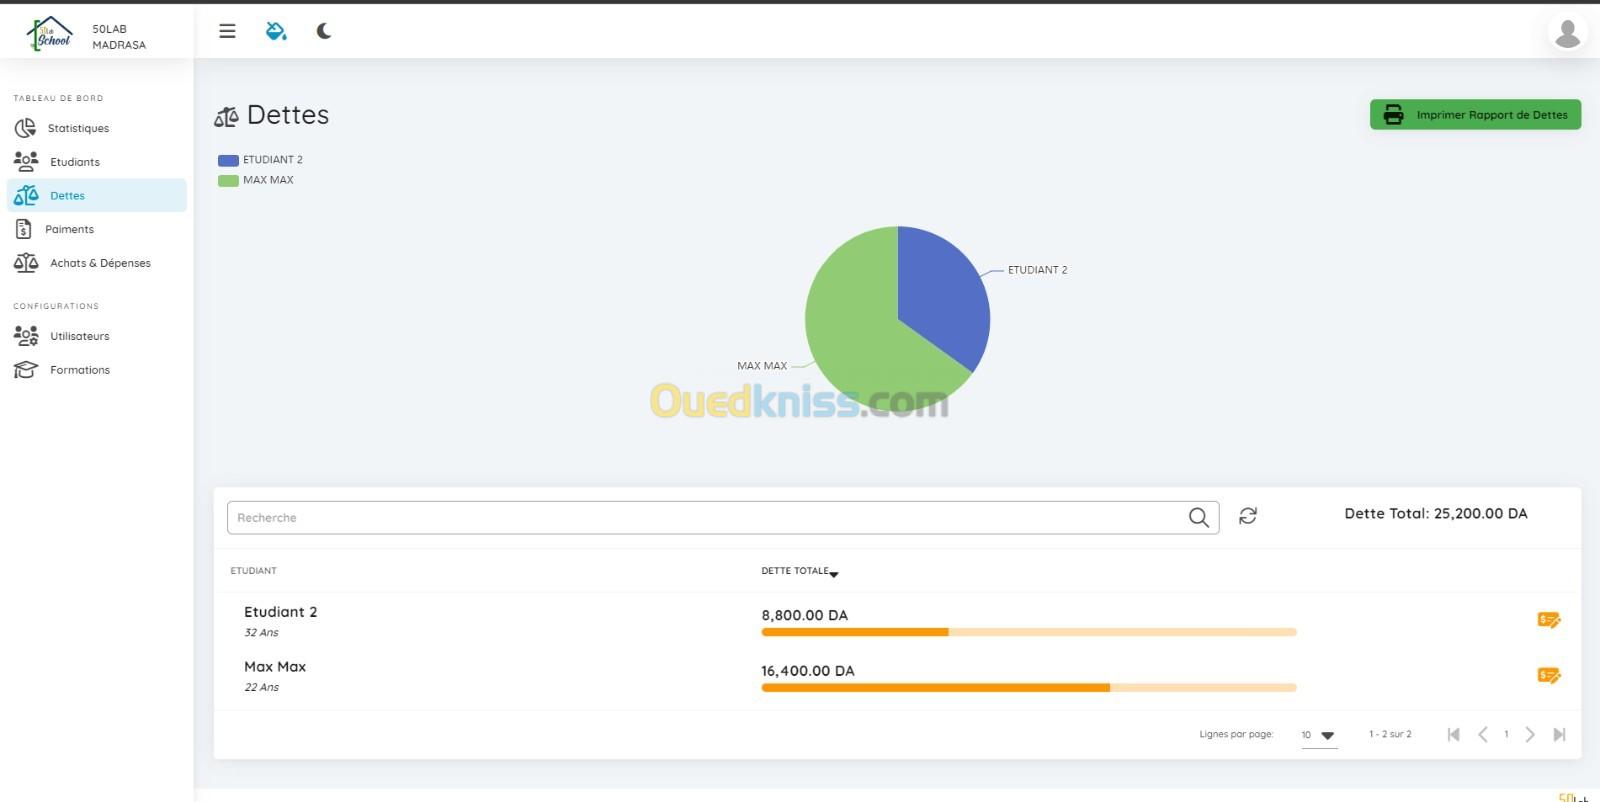Open the user profile avatar

1567,33
